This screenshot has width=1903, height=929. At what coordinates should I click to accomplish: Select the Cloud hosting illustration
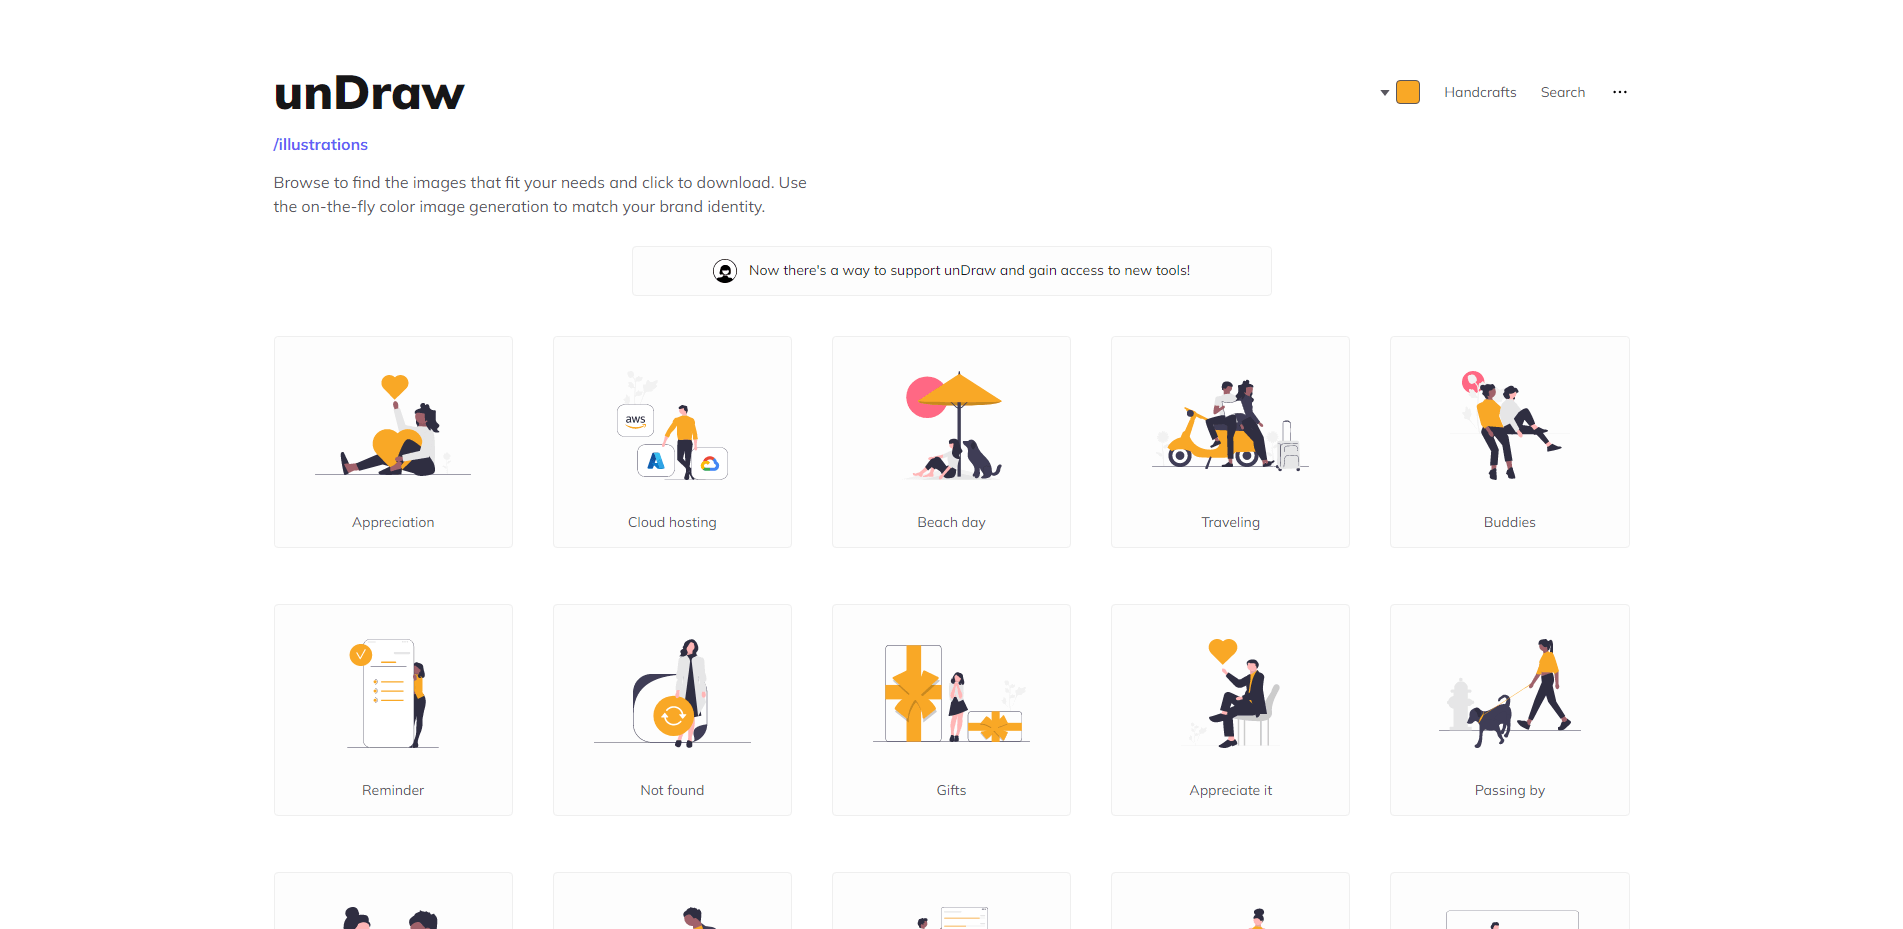[x=672, y=442]
